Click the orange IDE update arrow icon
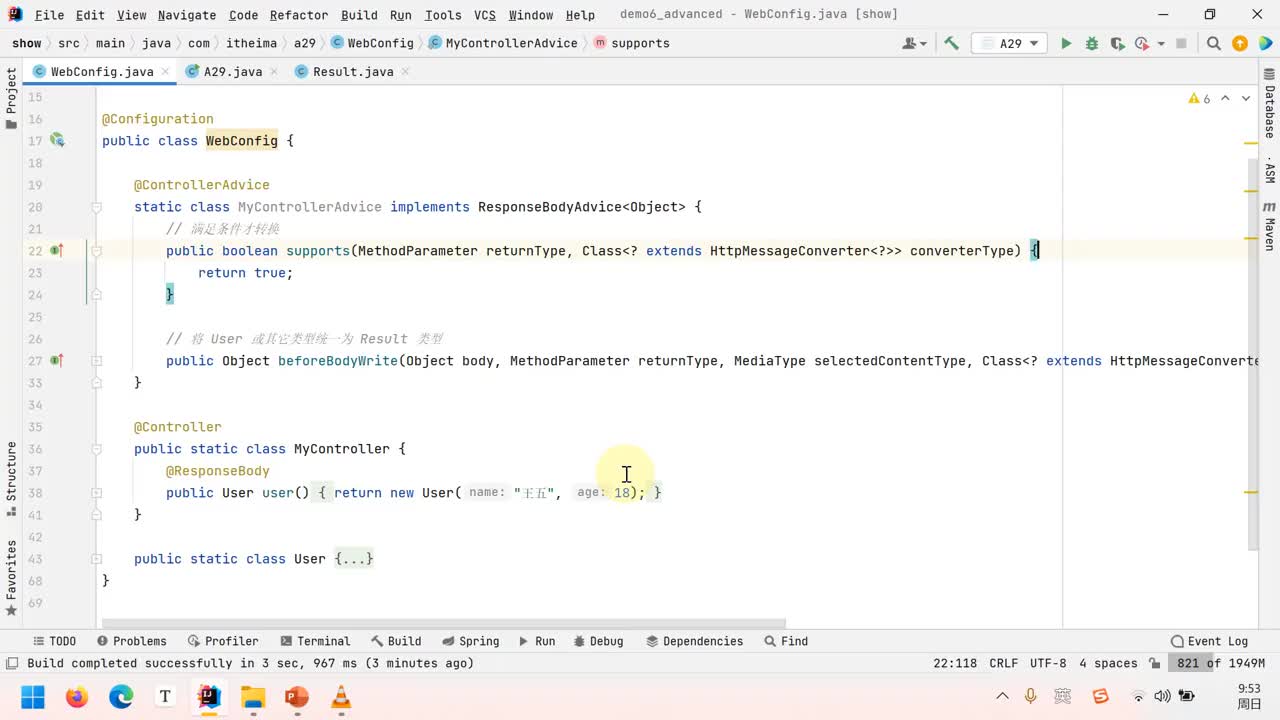This screenshot has height=720, width=1280. [1240, 43]
